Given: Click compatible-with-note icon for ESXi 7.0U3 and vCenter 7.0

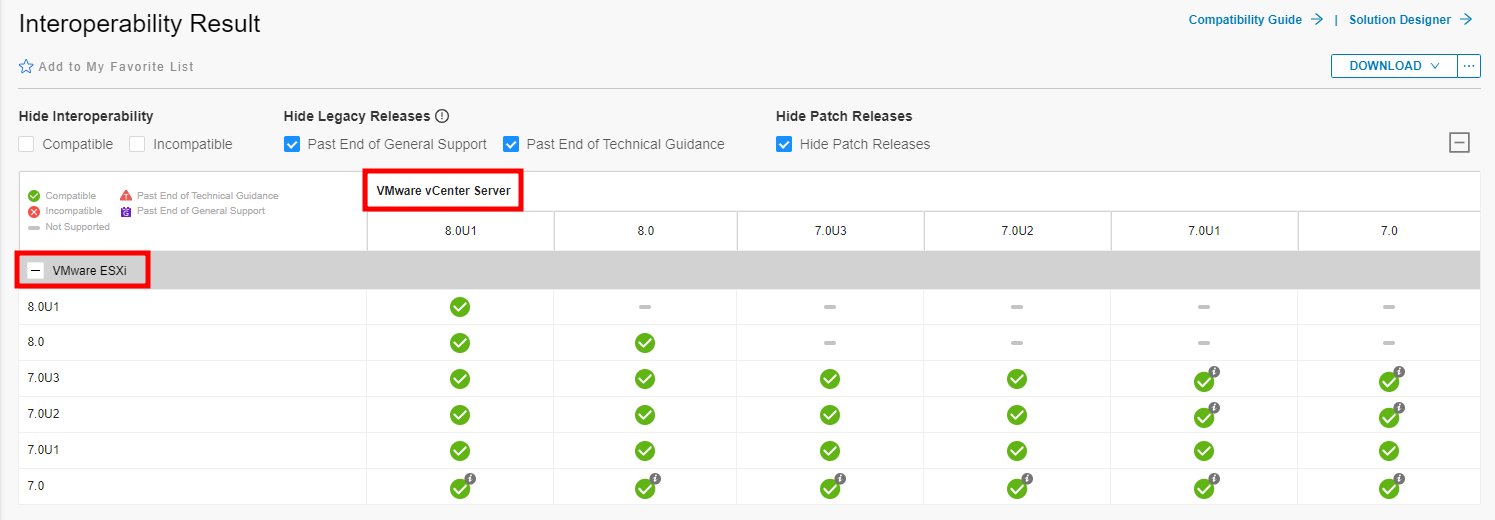Looking at the screenshot, I should (1390, 380).
